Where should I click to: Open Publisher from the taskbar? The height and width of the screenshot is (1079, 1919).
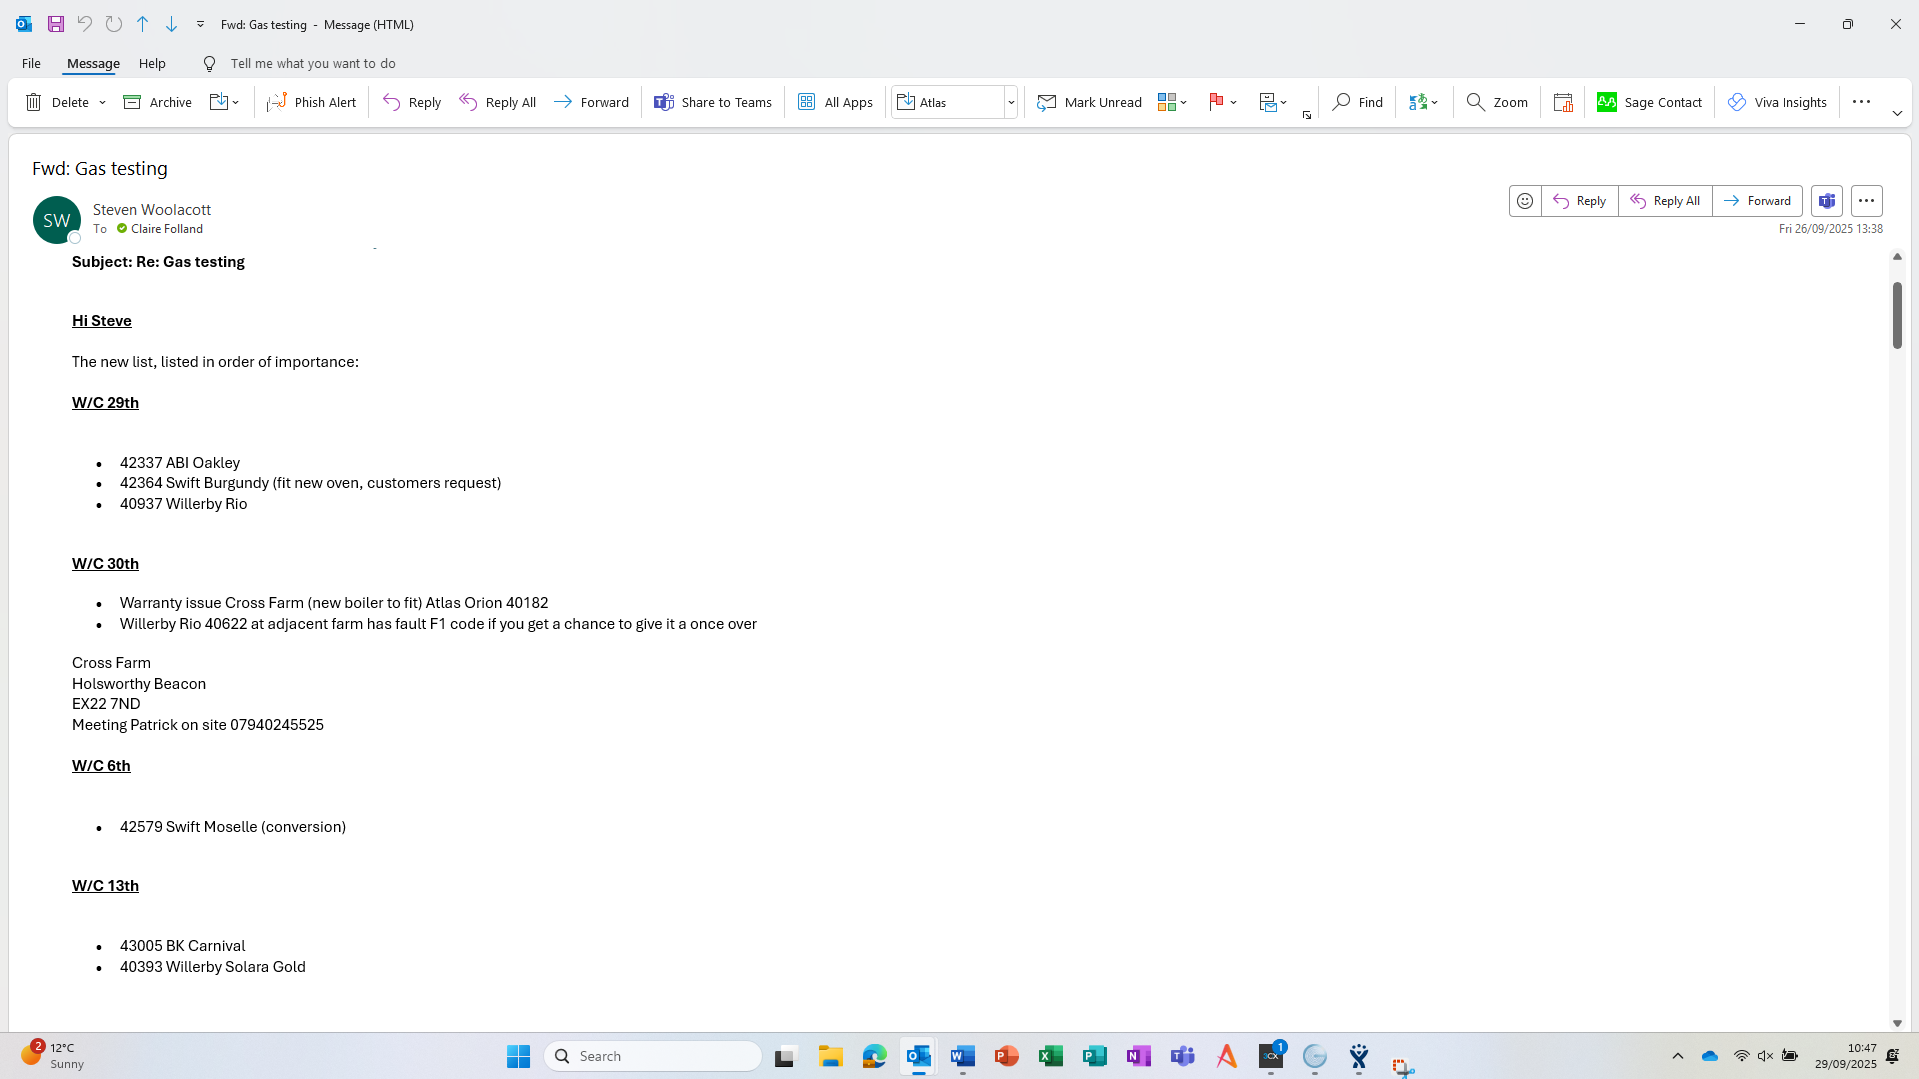point(1095,1056)
